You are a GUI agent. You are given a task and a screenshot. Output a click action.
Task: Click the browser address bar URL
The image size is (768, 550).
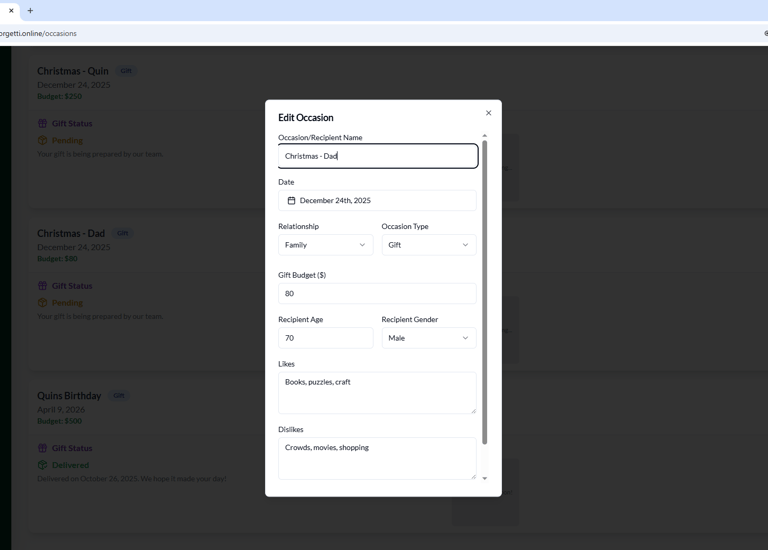pos(38,33)
